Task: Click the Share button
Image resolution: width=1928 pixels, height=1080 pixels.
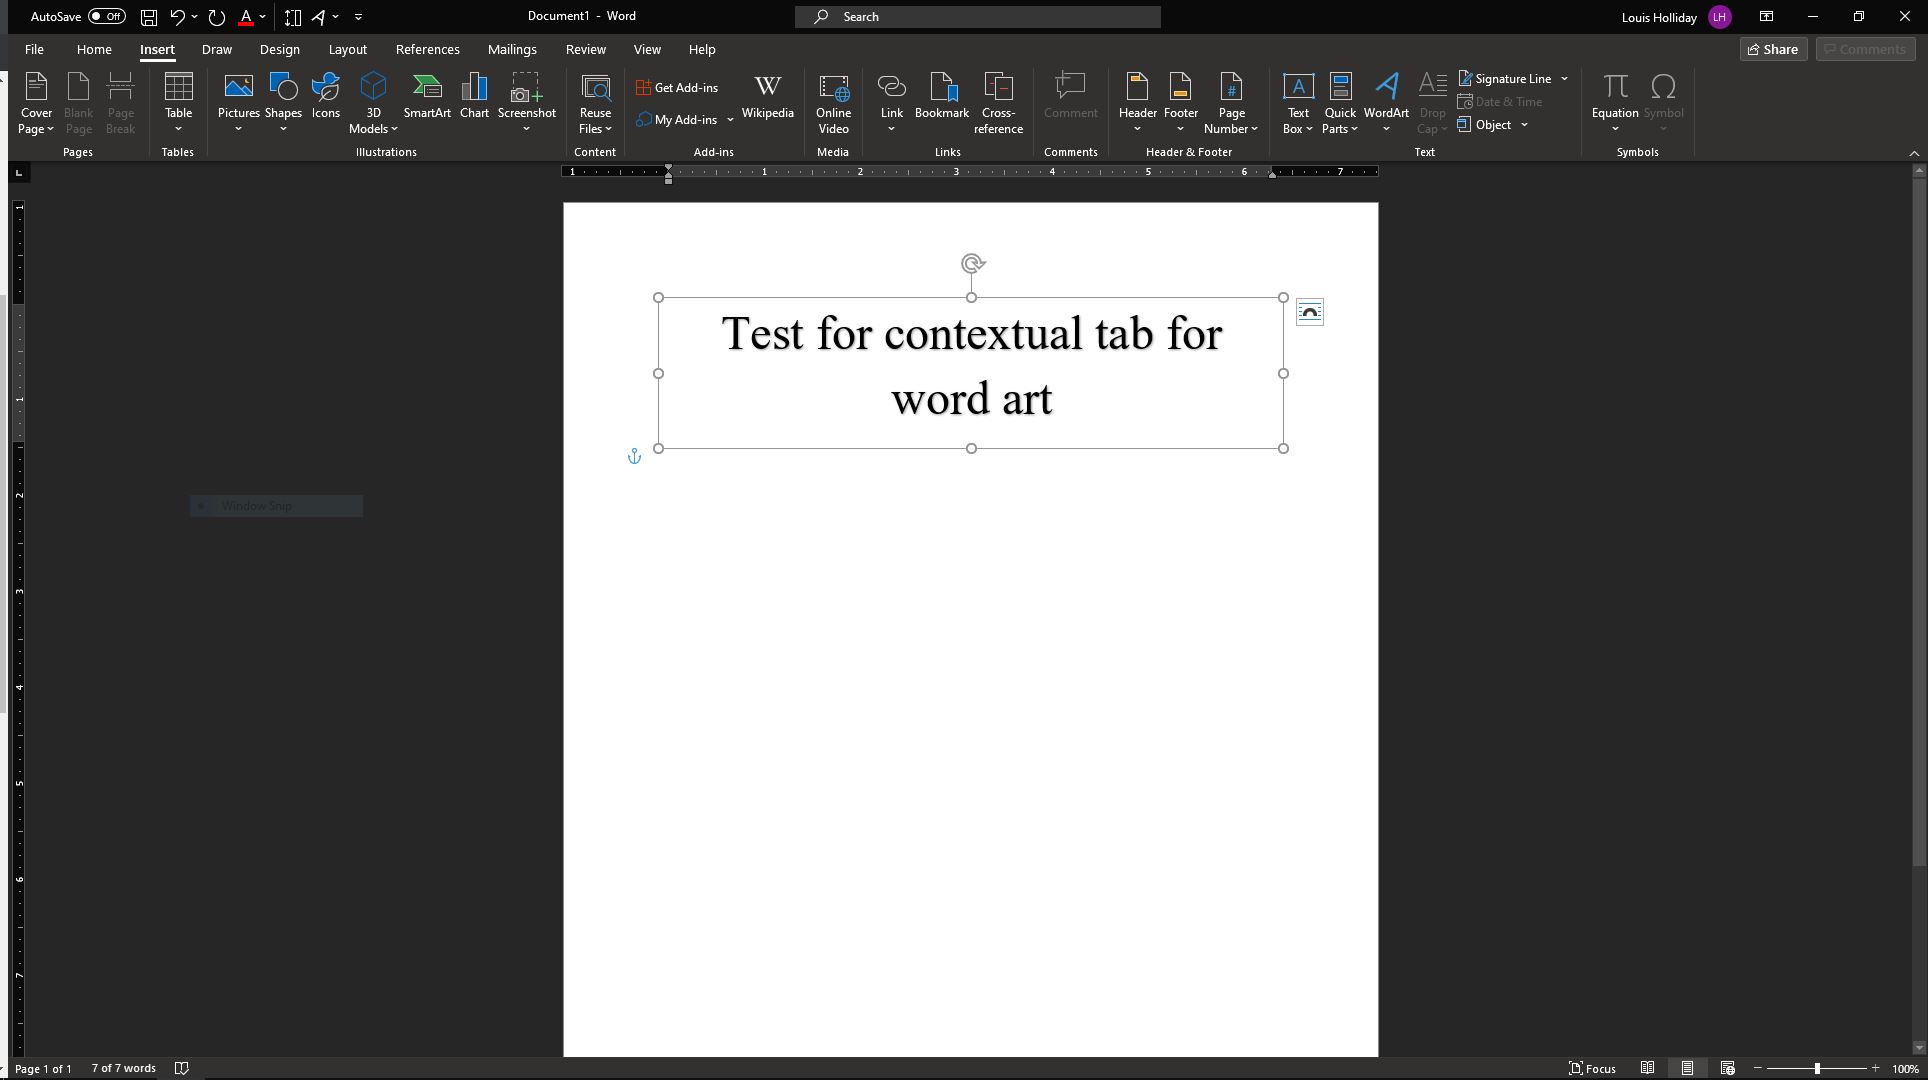Action: (1772, 49)
